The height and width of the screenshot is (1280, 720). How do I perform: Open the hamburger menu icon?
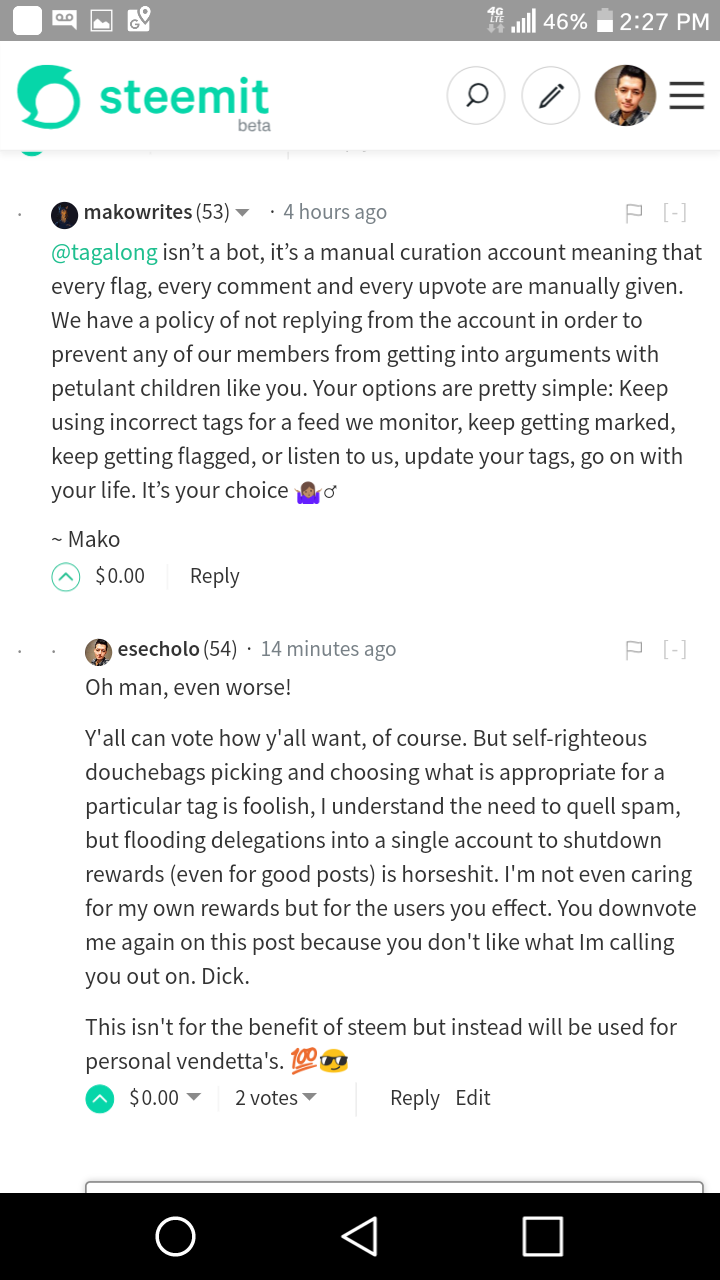(686, 95)
